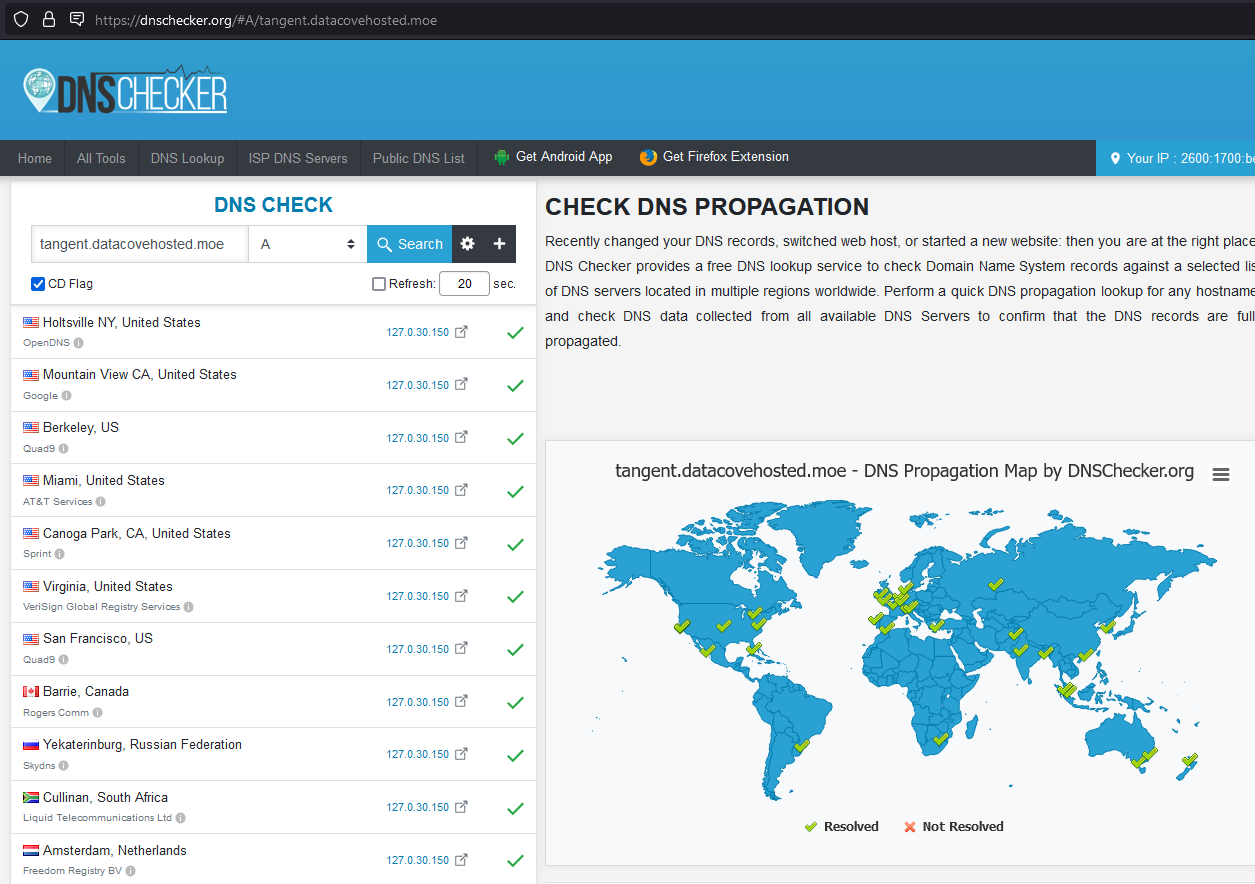Open external link icon for Holtsville NY result
This screenshot has width=1255, height=884.
pyautogui.click(x=461, y=333)
